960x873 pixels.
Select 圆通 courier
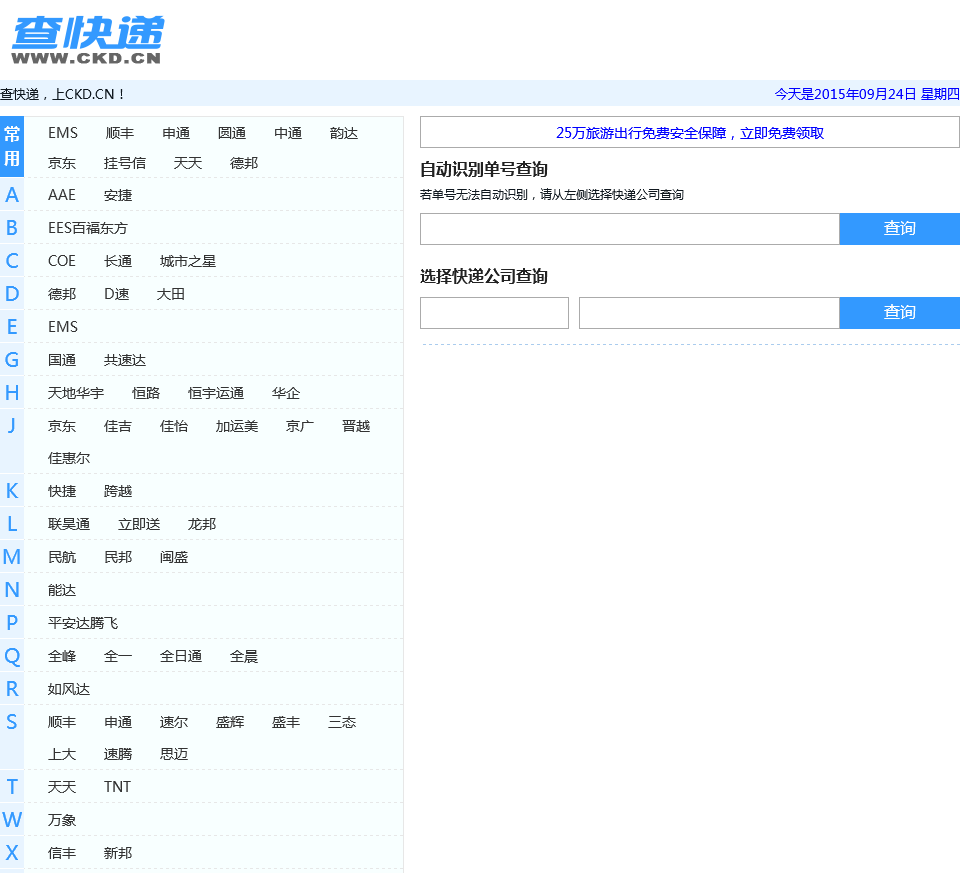(x=231, y=133)
